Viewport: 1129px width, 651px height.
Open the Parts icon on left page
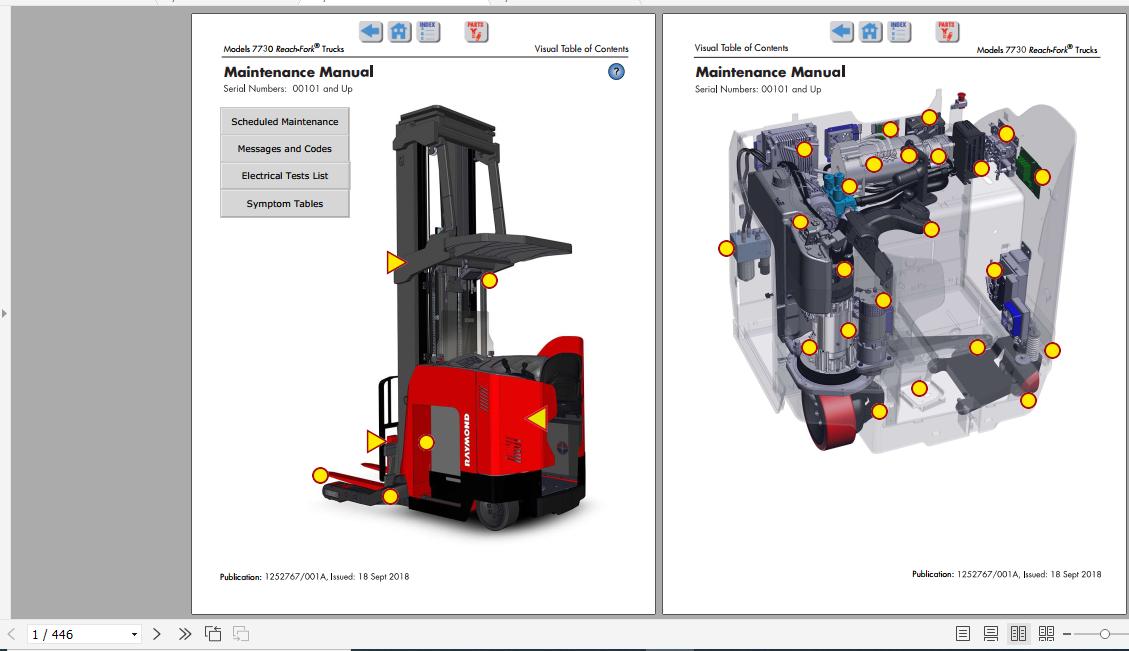tap(476, 32)
